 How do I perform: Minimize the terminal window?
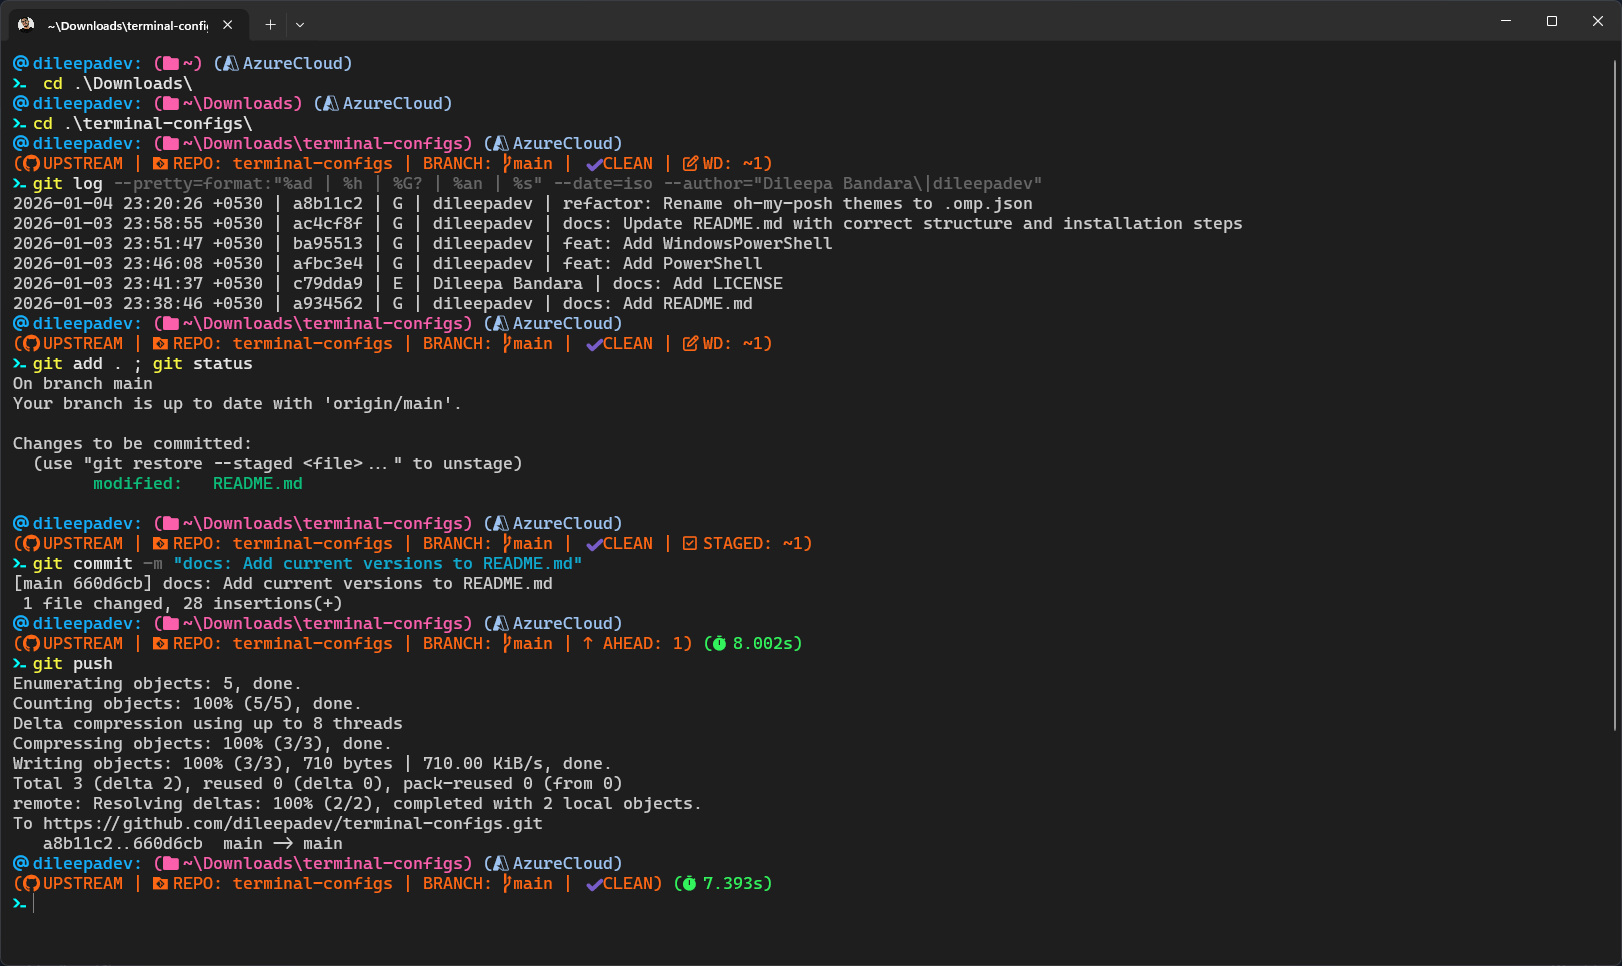click(x=1506, y=21)
